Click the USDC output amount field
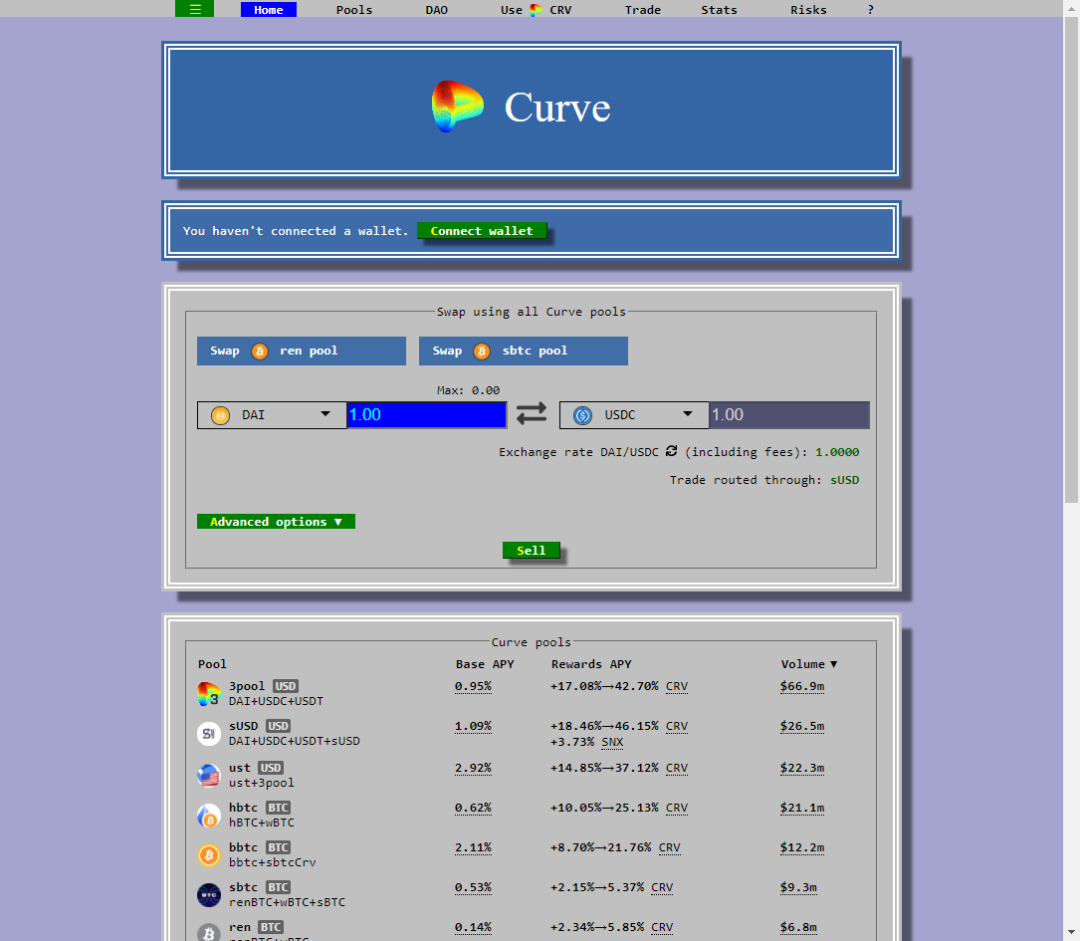 point(789,415)
